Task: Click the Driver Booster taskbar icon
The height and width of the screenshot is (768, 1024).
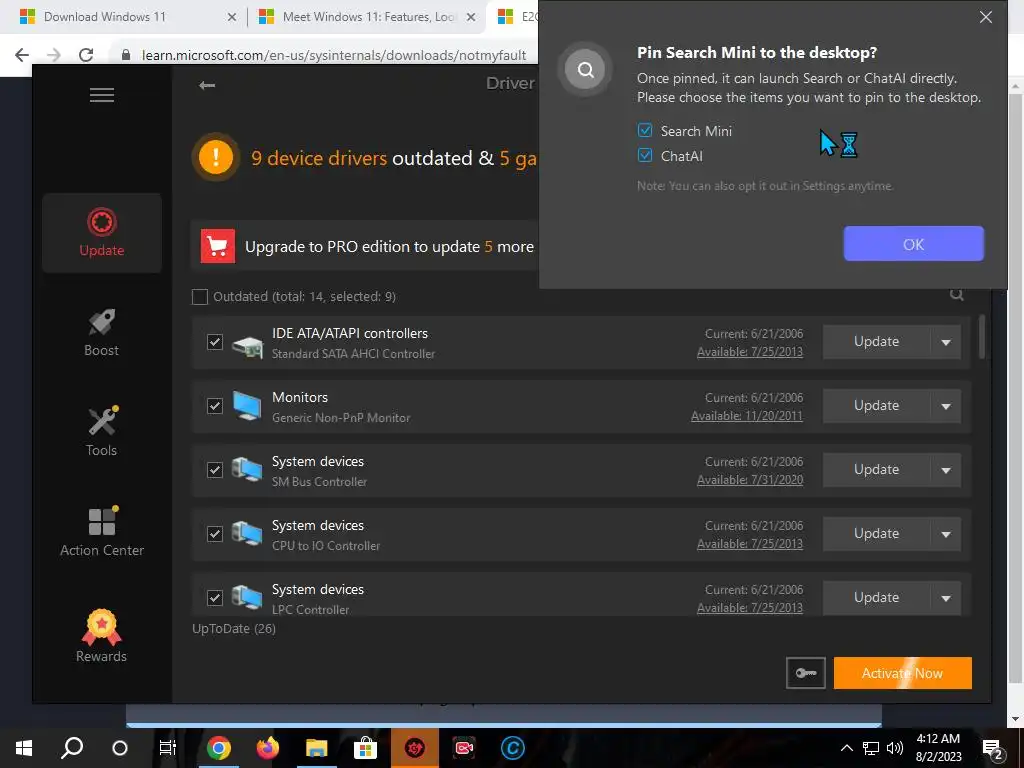Action: [x=415, y=748]
